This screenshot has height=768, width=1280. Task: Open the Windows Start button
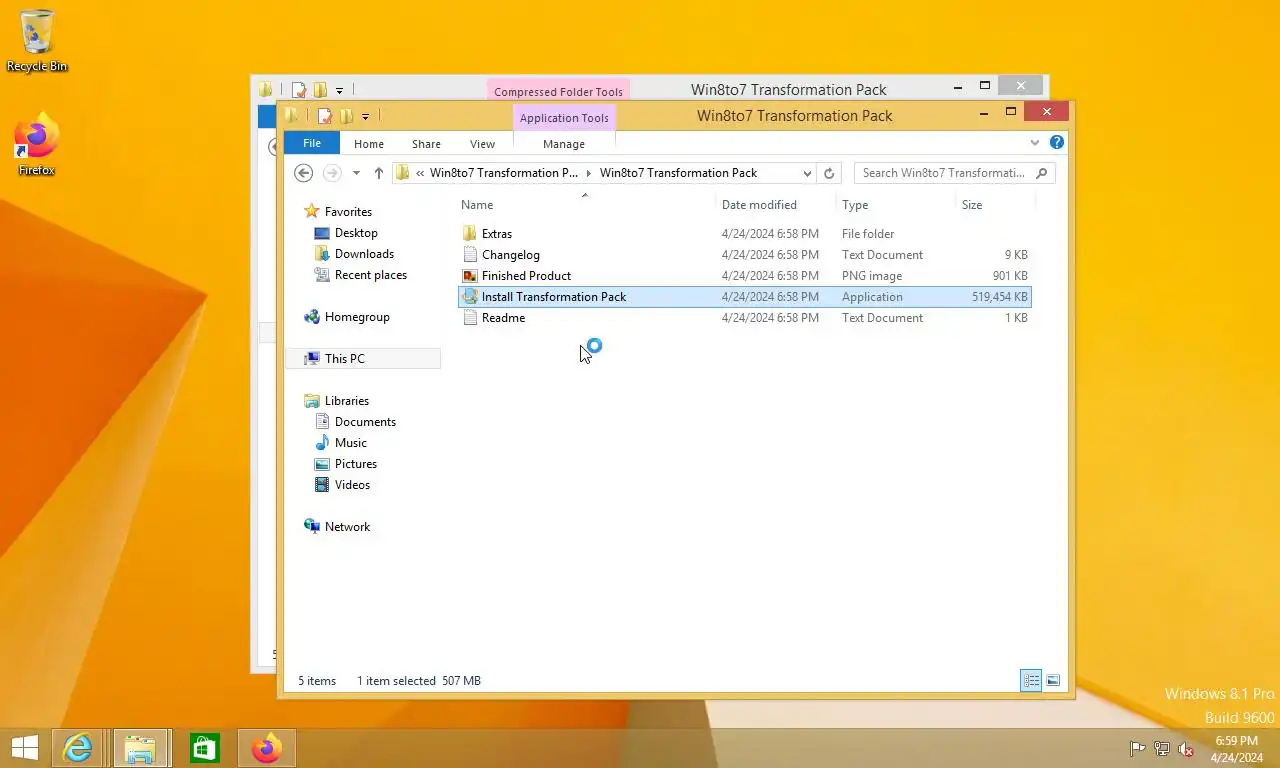(x=25, y=748)
